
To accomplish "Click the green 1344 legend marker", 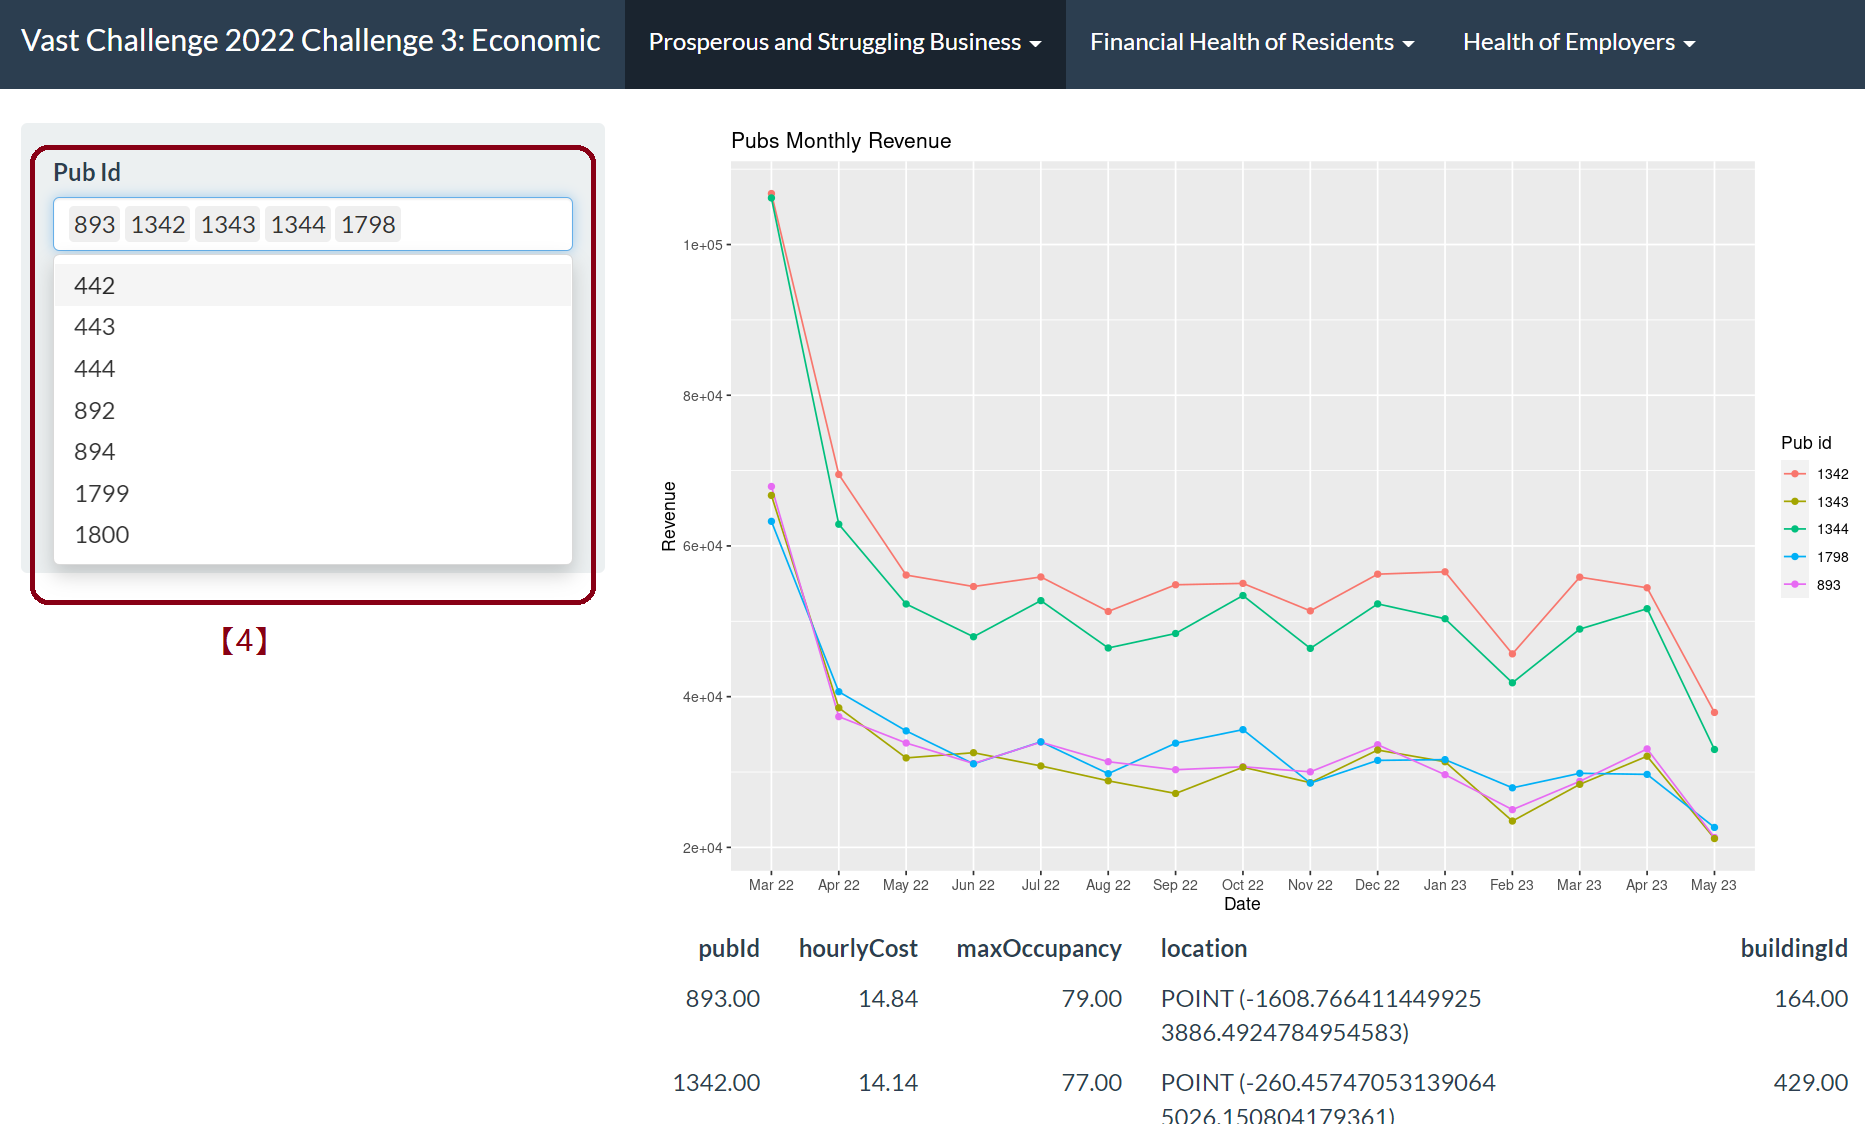I will pyautogui.click(x=1795, y=529).
